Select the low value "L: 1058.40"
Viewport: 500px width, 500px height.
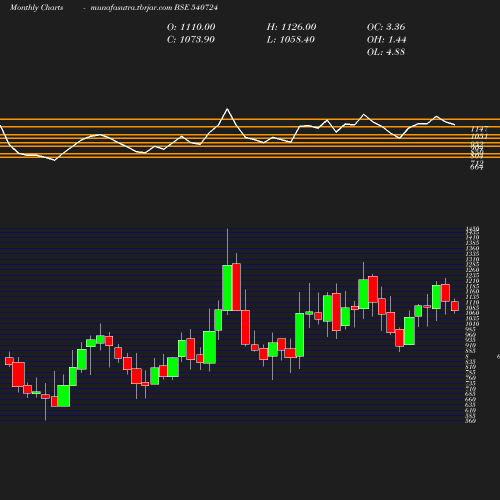291,40
